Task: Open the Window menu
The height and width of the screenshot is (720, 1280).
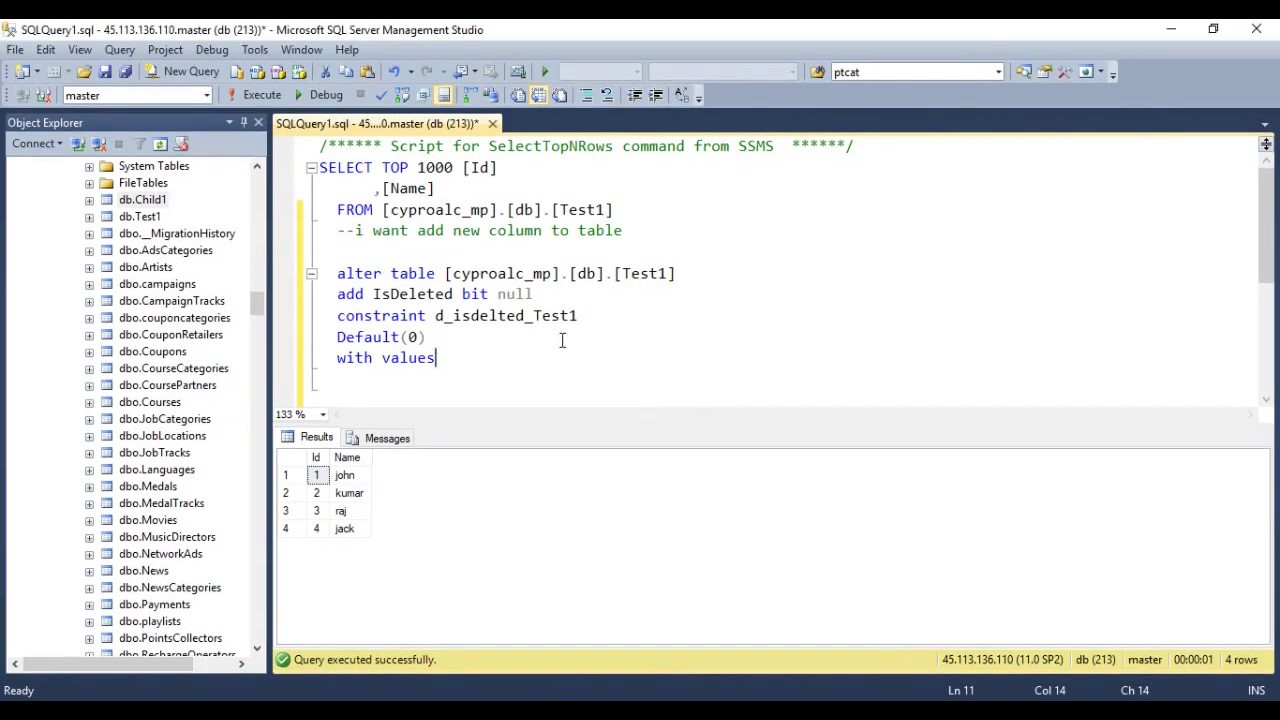Action: pyautogui.click(x=301, y=49)
